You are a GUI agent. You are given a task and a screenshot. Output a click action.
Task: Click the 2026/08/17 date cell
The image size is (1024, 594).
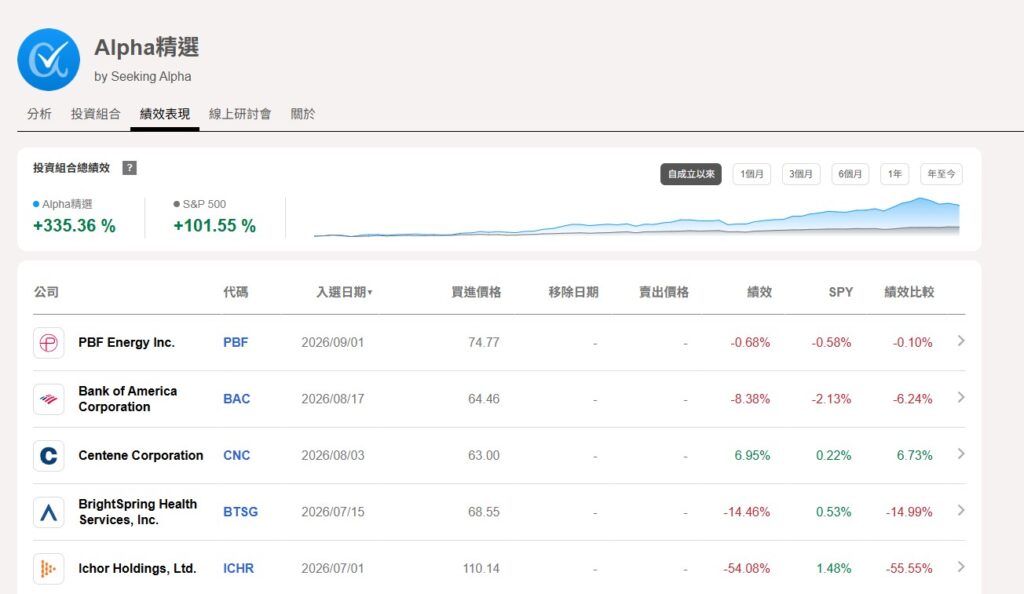(x=332, y=399)
